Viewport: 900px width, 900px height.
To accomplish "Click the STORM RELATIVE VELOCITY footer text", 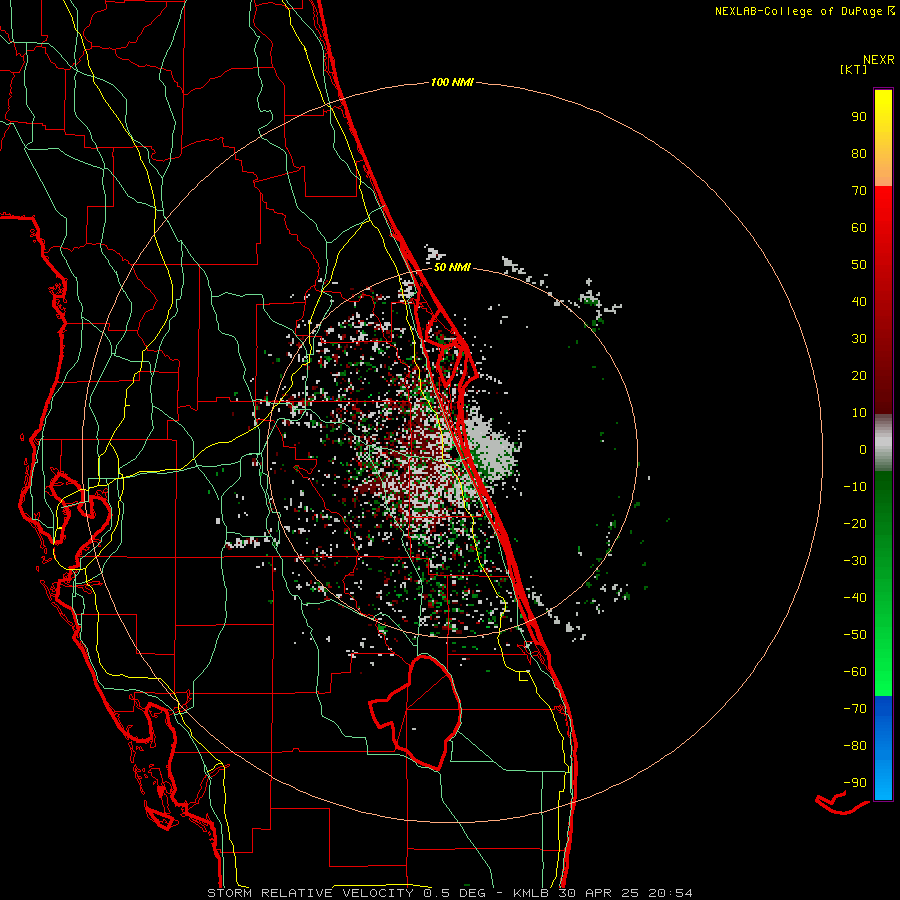I will point(311,893).
